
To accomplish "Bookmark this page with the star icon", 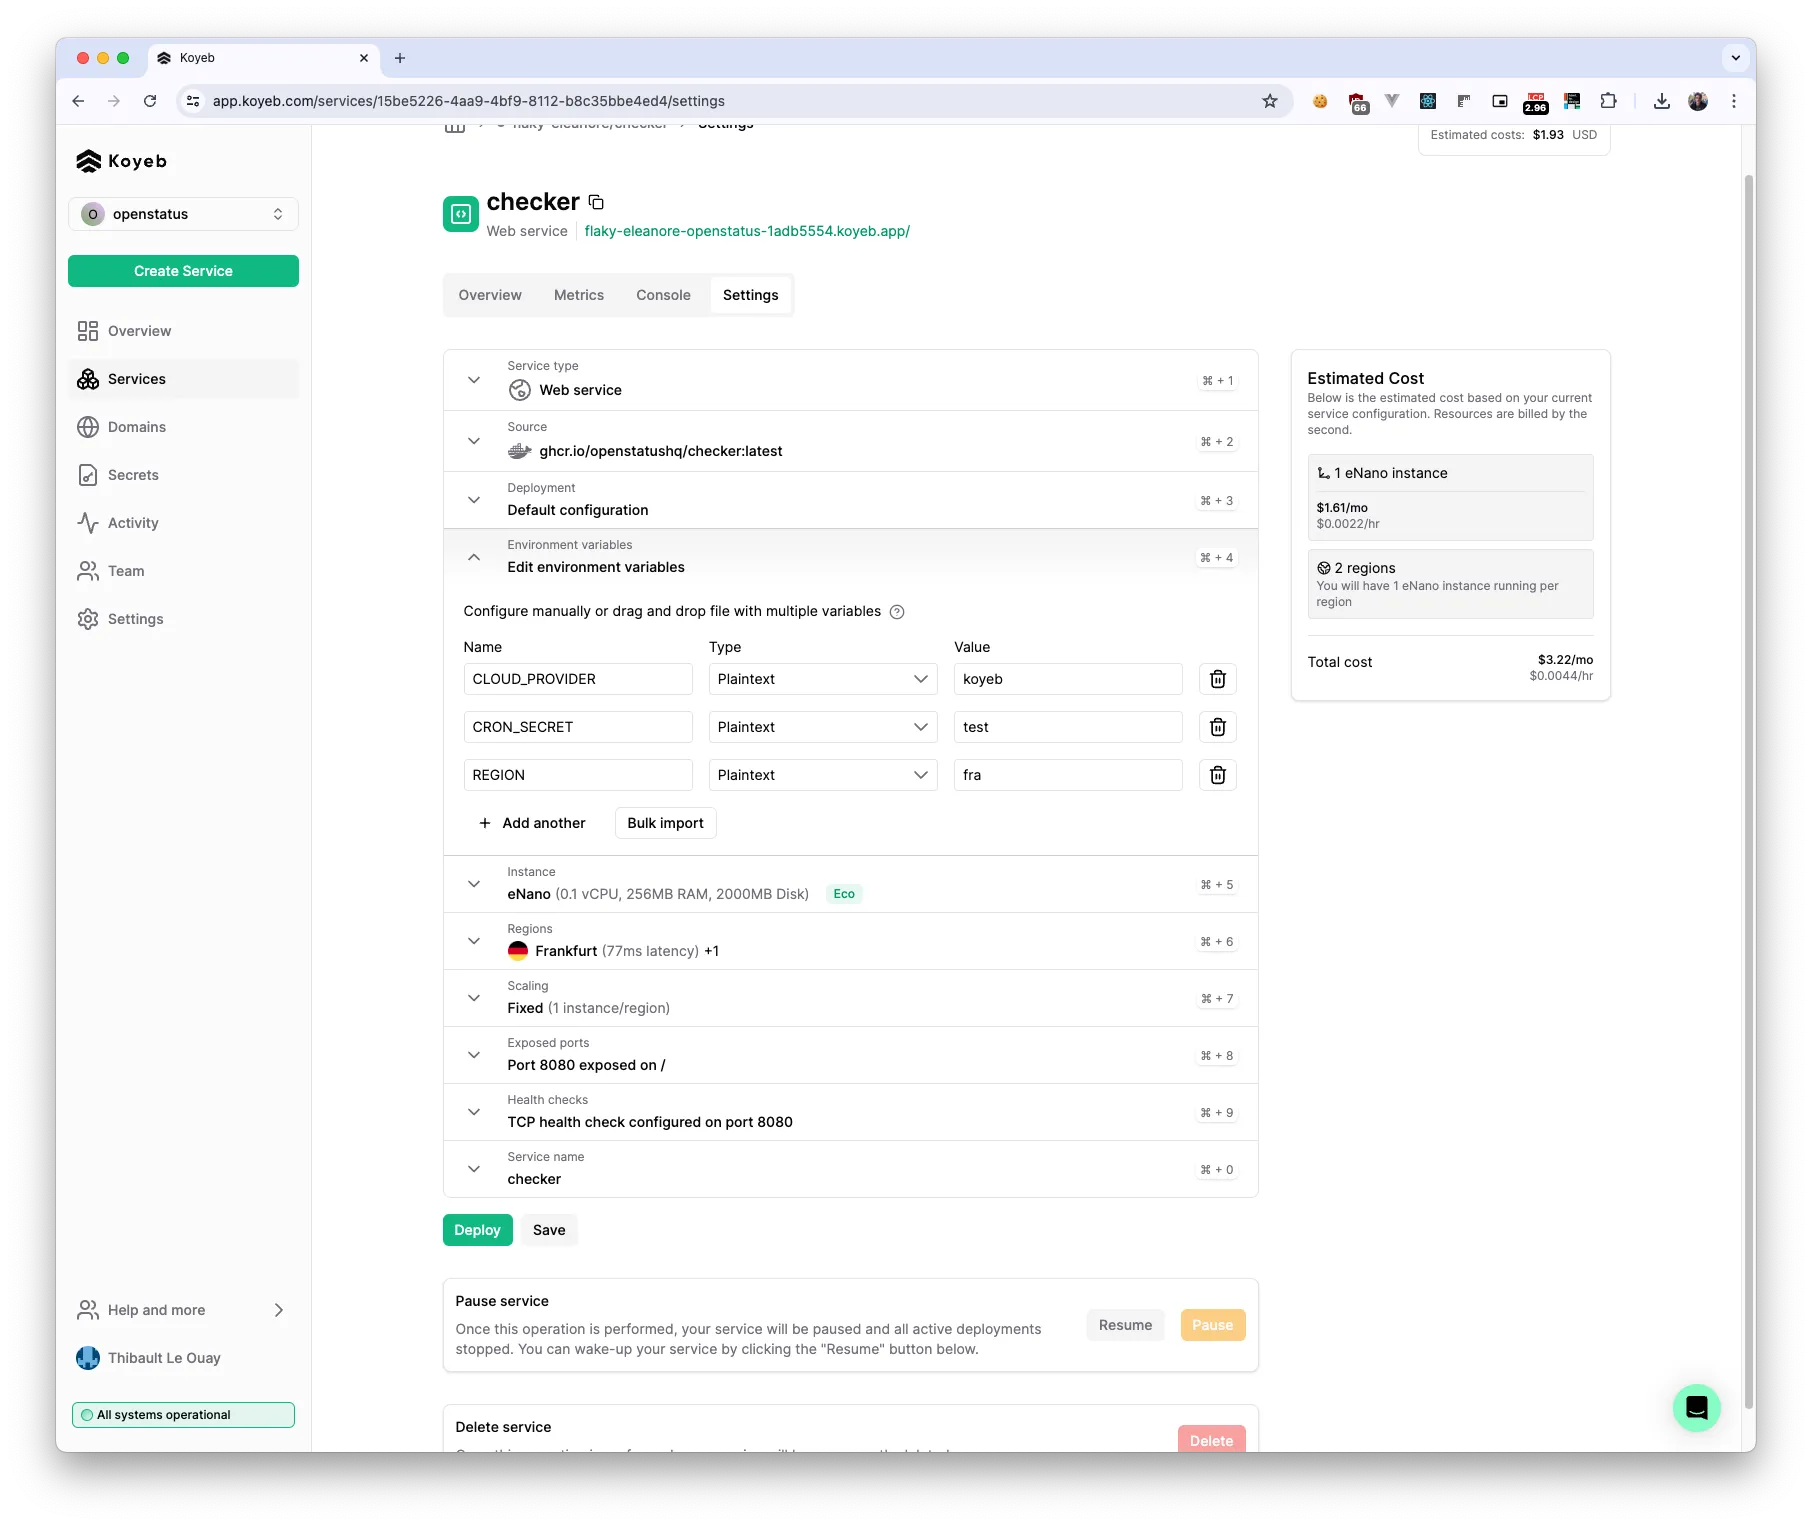I will coord(1269,101).
